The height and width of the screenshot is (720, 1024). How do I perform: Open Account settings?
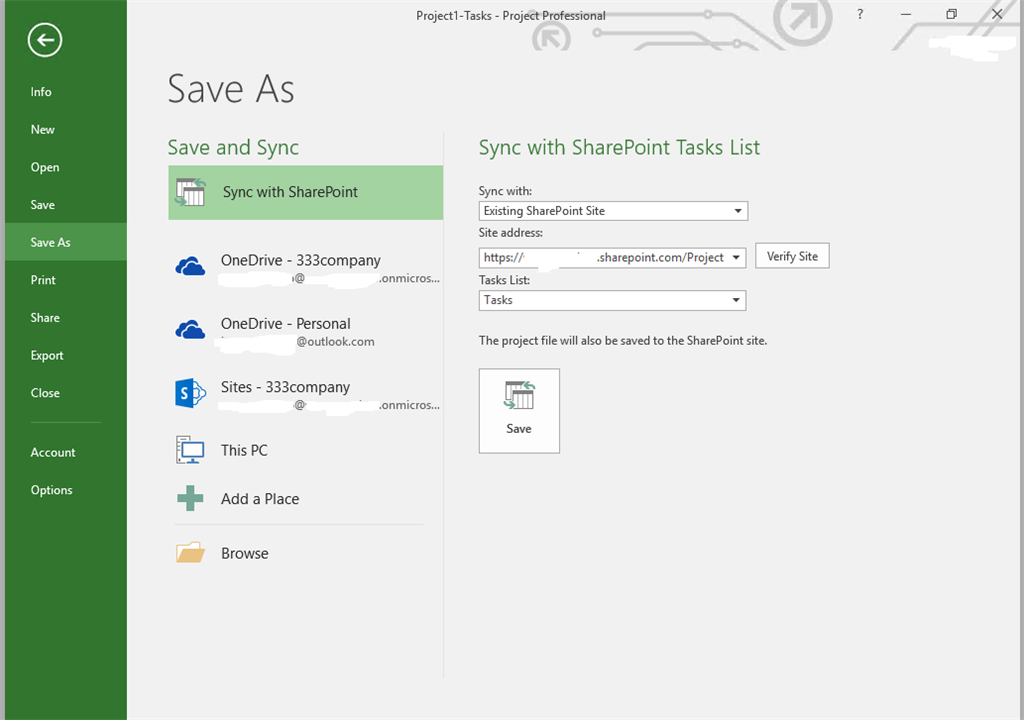(53, 452)
